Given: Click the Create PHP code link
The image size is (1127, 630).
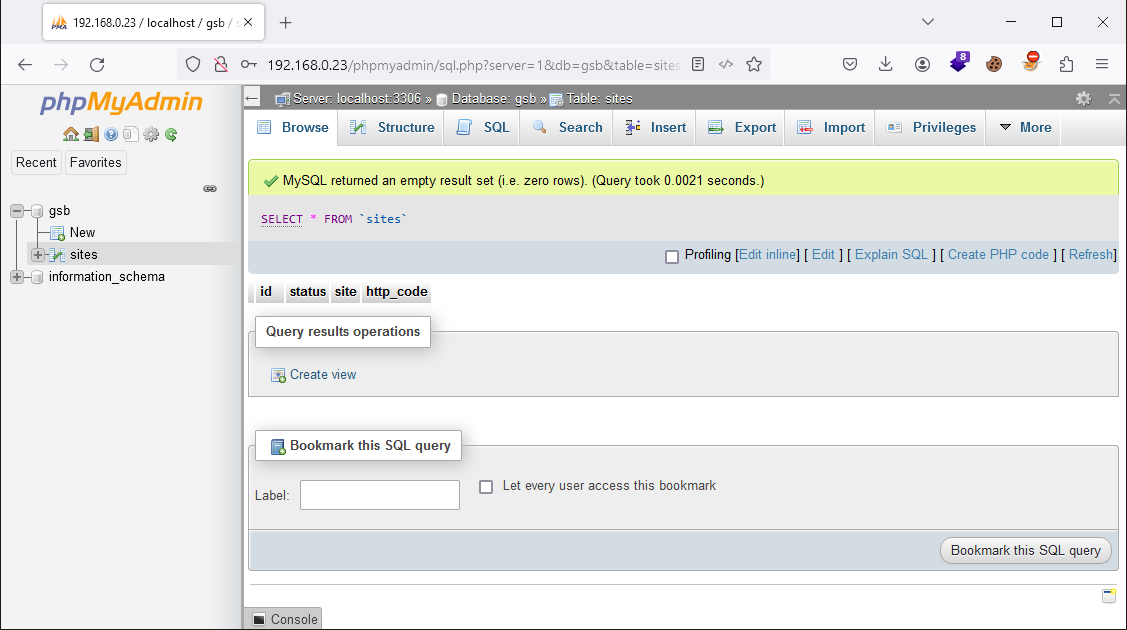Looking at the screenshot, I should pos(998,254).
